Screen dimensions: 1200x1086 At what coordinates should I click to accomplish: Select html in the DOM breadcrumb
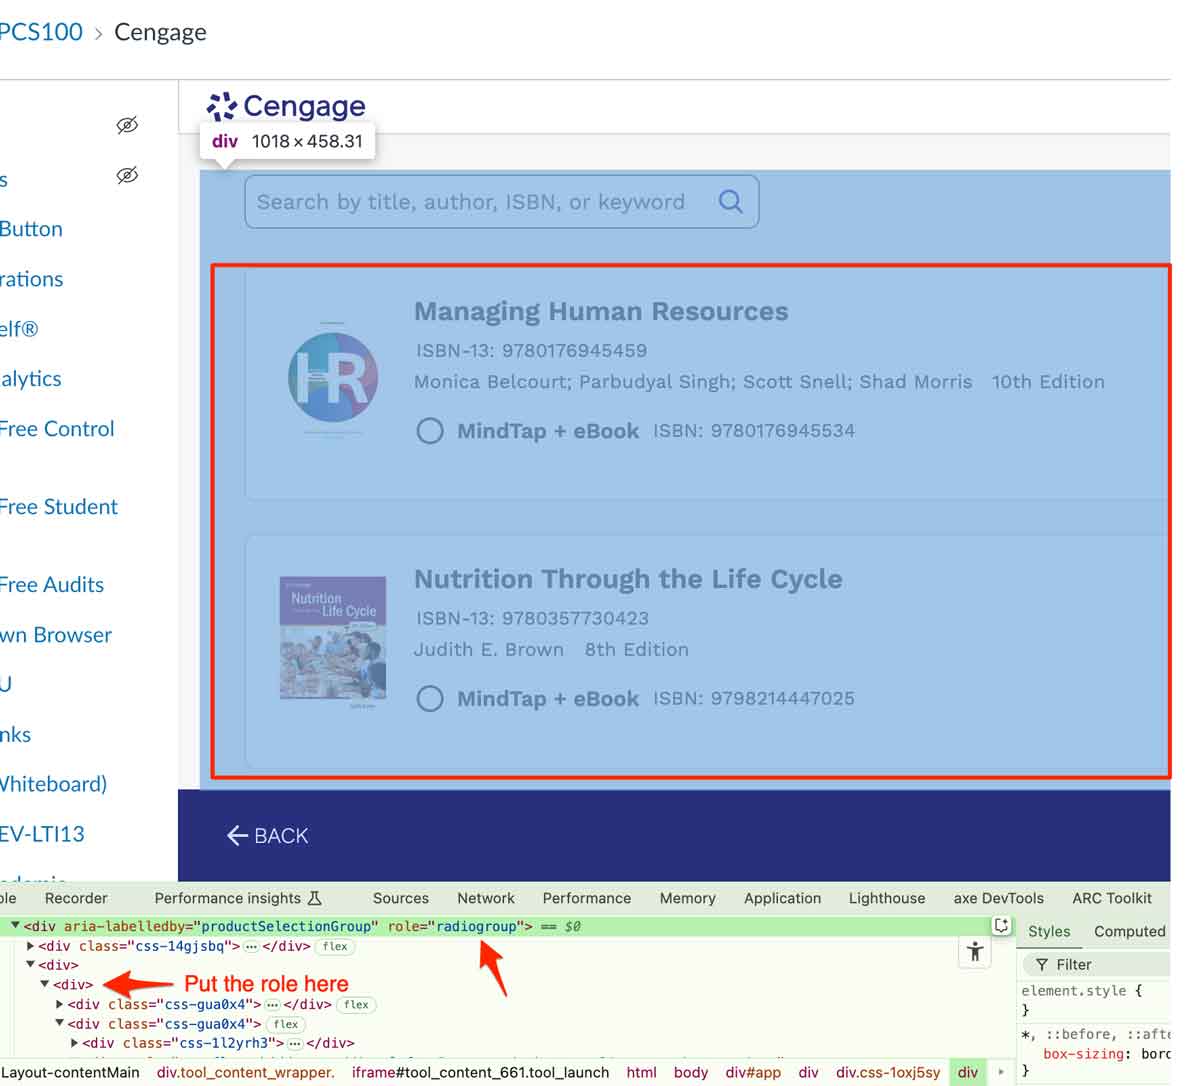point(641,1072)
